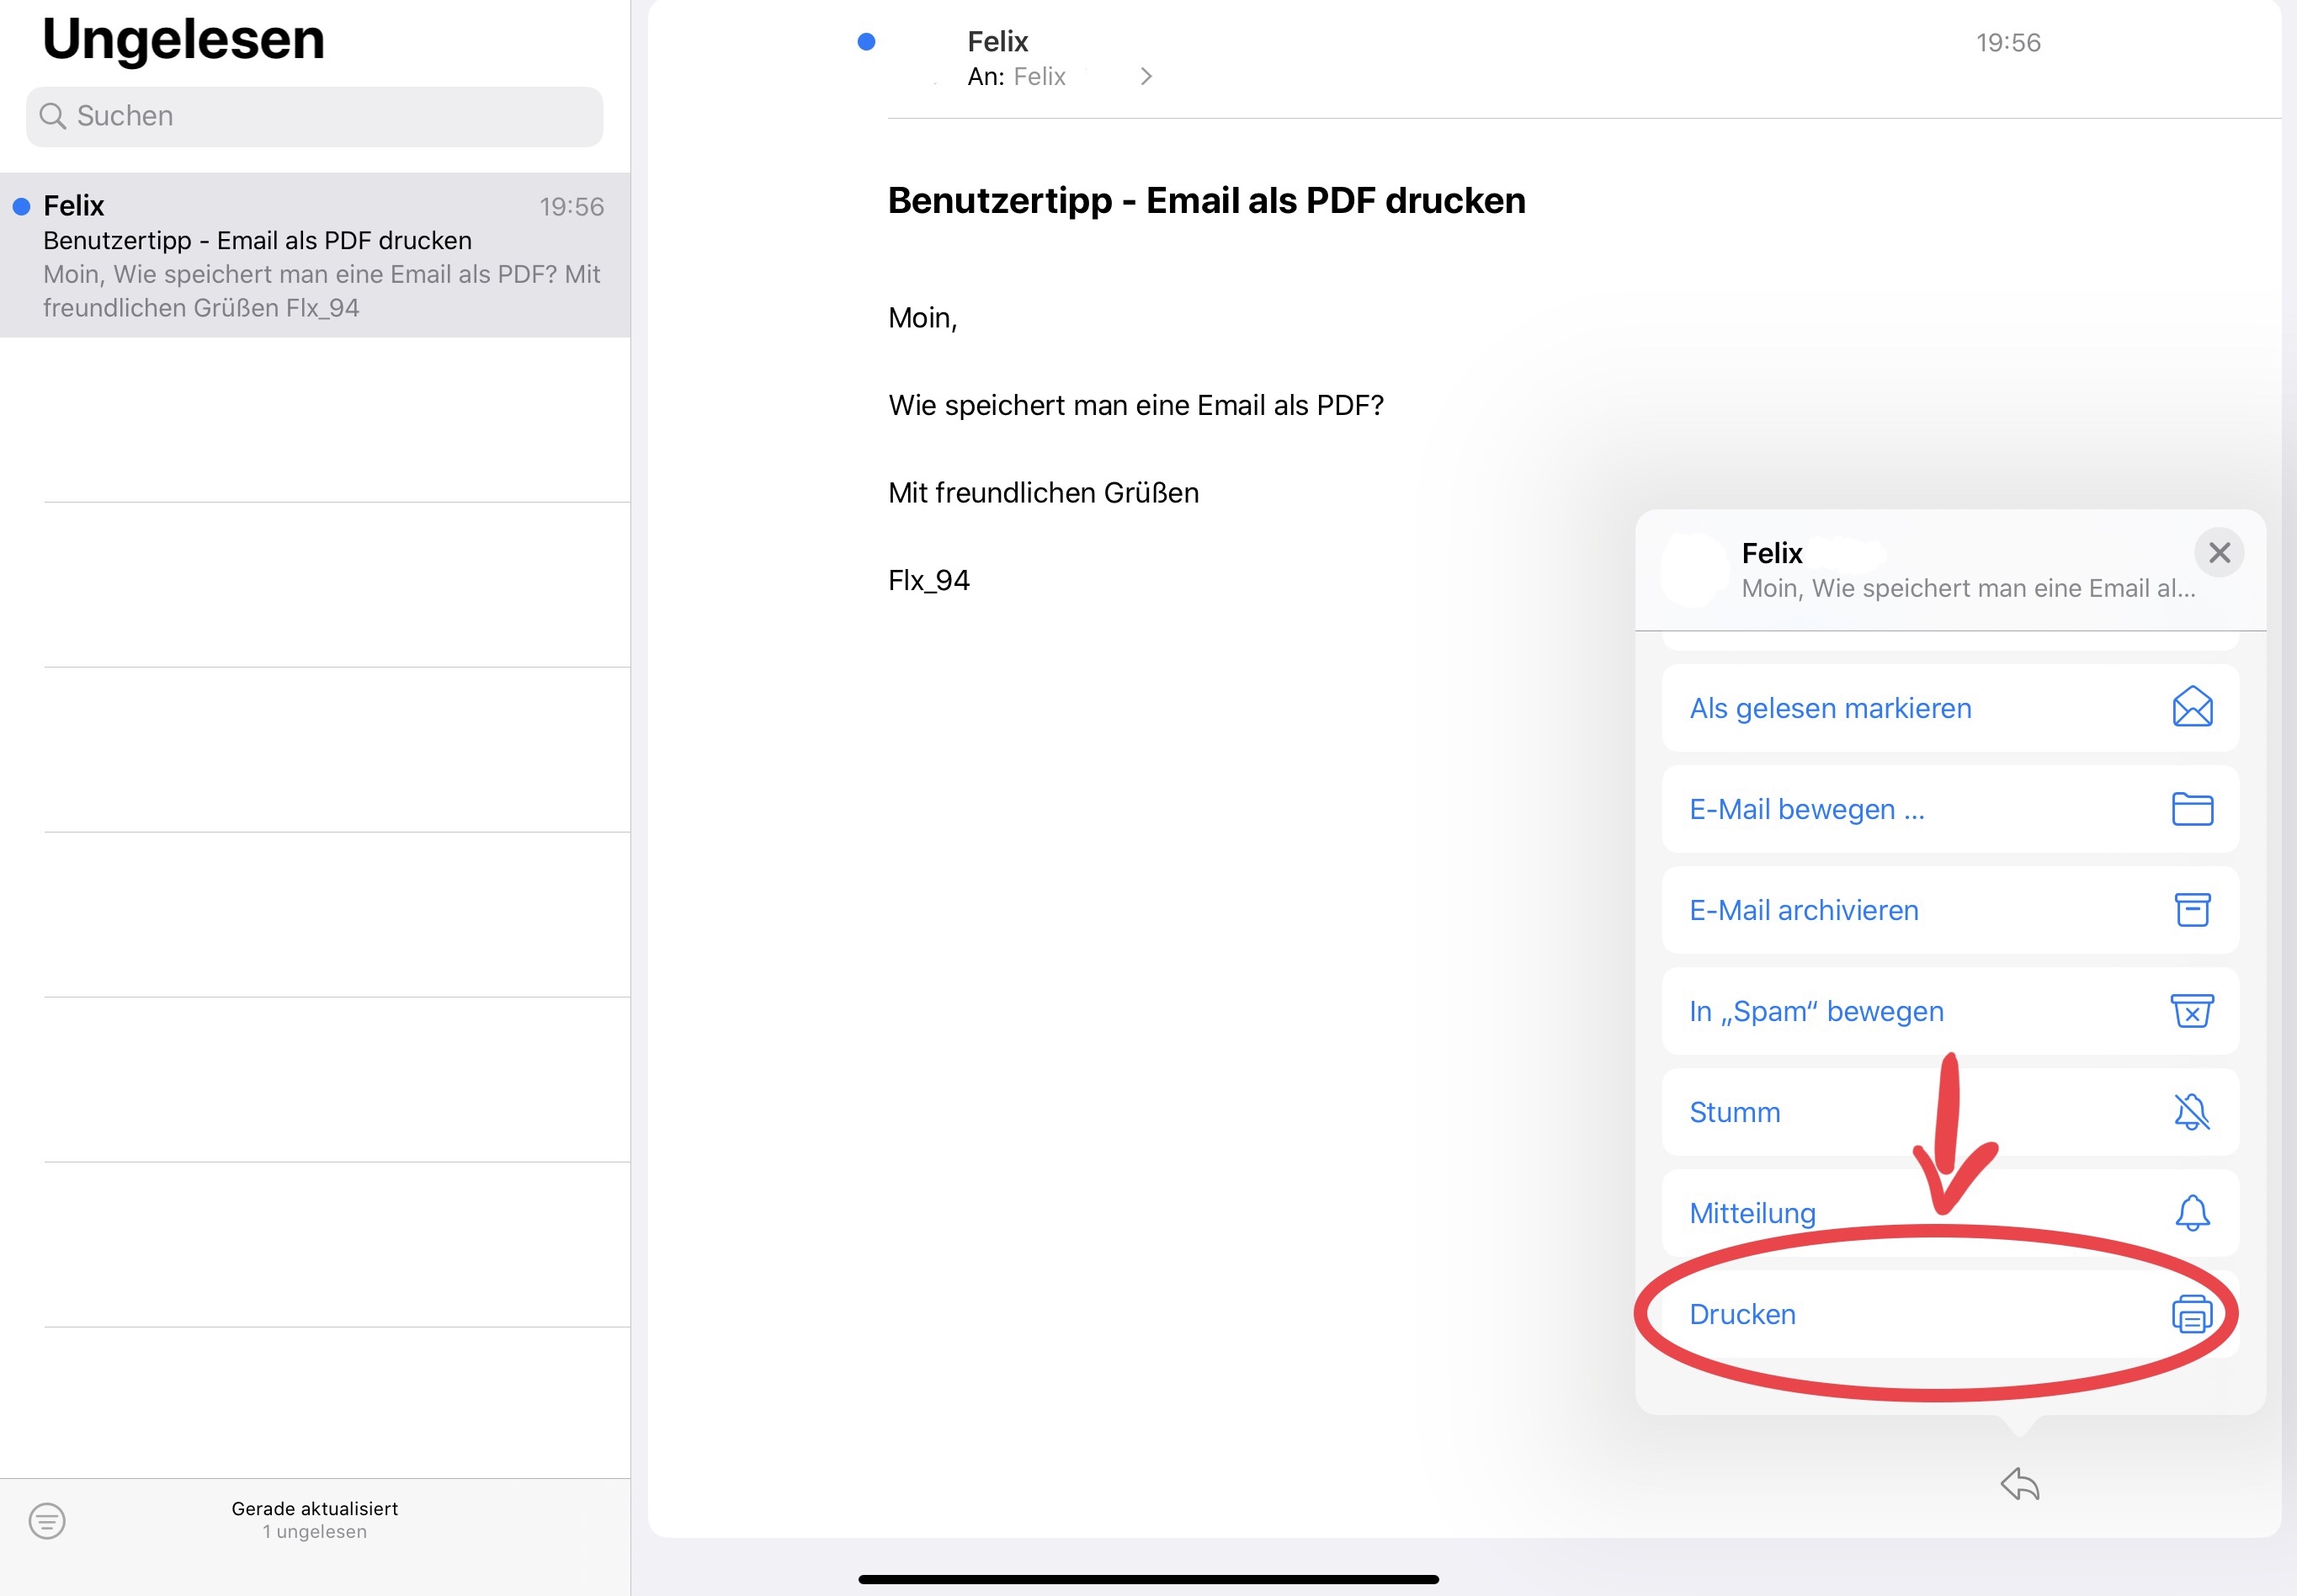Click the archive box icon

coord(2191,910)
